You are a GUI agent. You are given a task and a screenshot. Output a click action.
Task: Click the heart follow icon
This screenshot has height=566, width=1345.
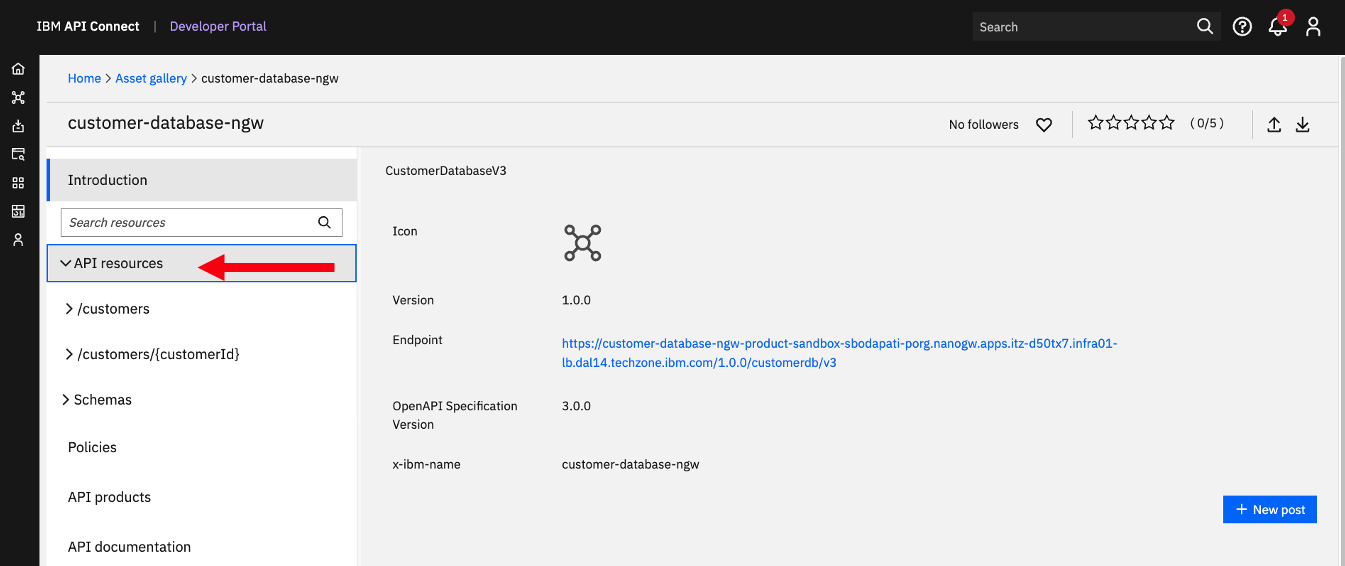pos(1044,125)
